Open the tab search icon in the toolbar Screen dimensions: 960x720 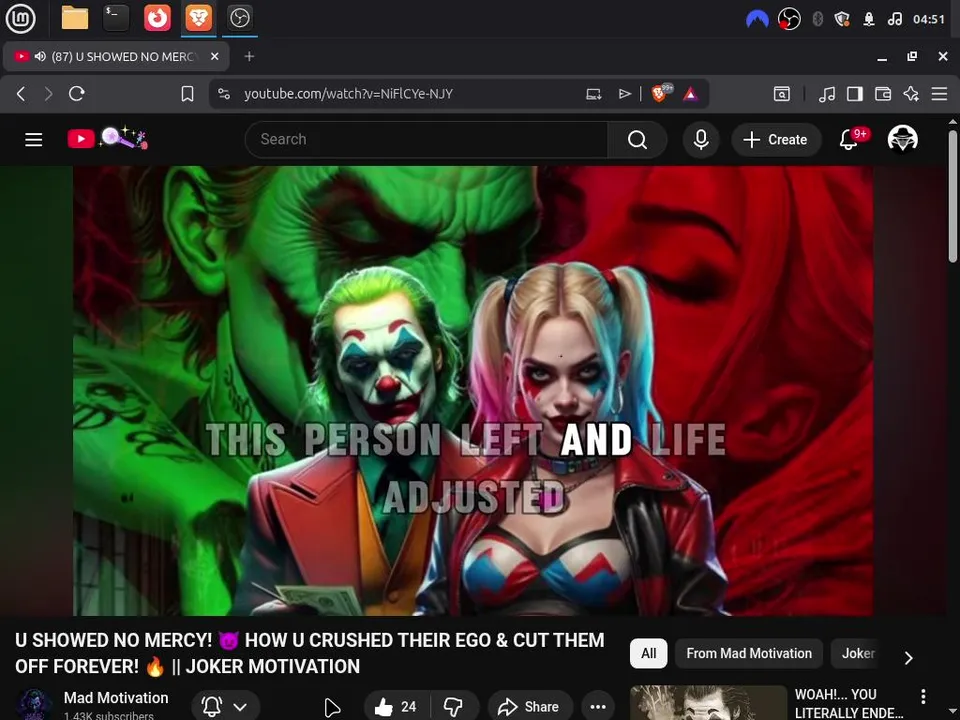(x=782, y=94)
